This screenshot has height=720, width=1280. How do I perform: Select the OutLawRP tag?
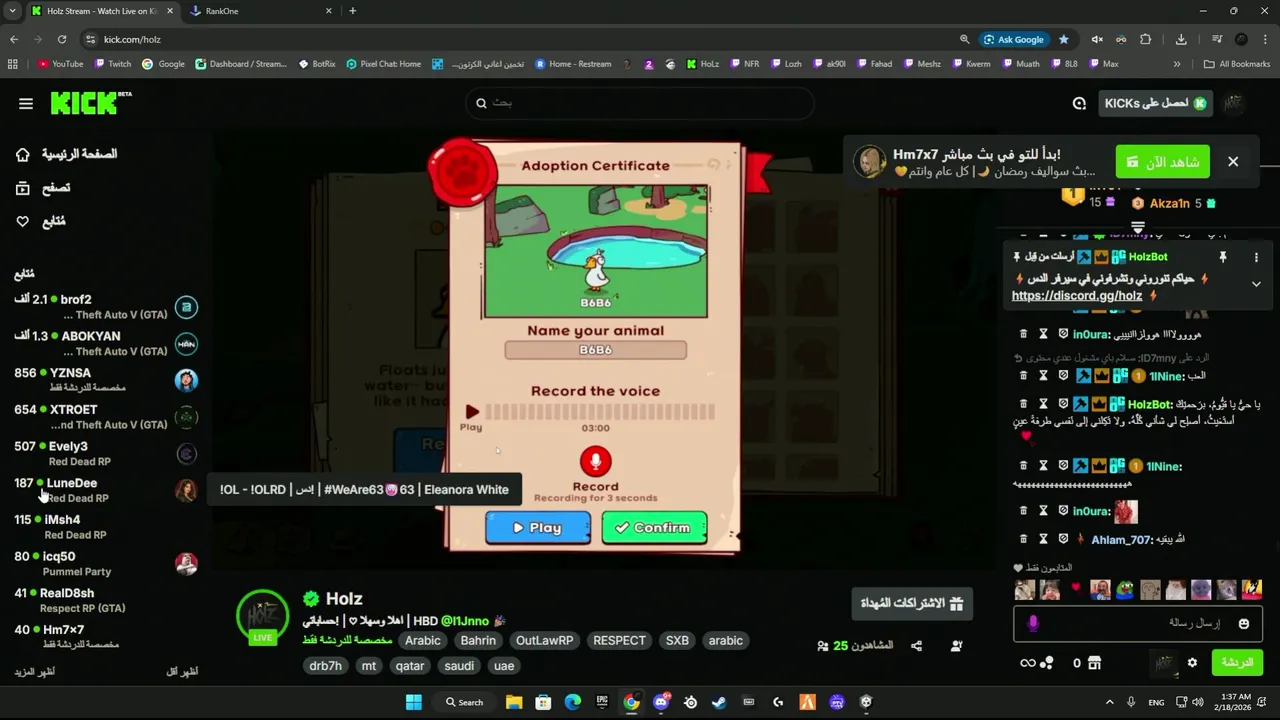(x=545, y=641)
